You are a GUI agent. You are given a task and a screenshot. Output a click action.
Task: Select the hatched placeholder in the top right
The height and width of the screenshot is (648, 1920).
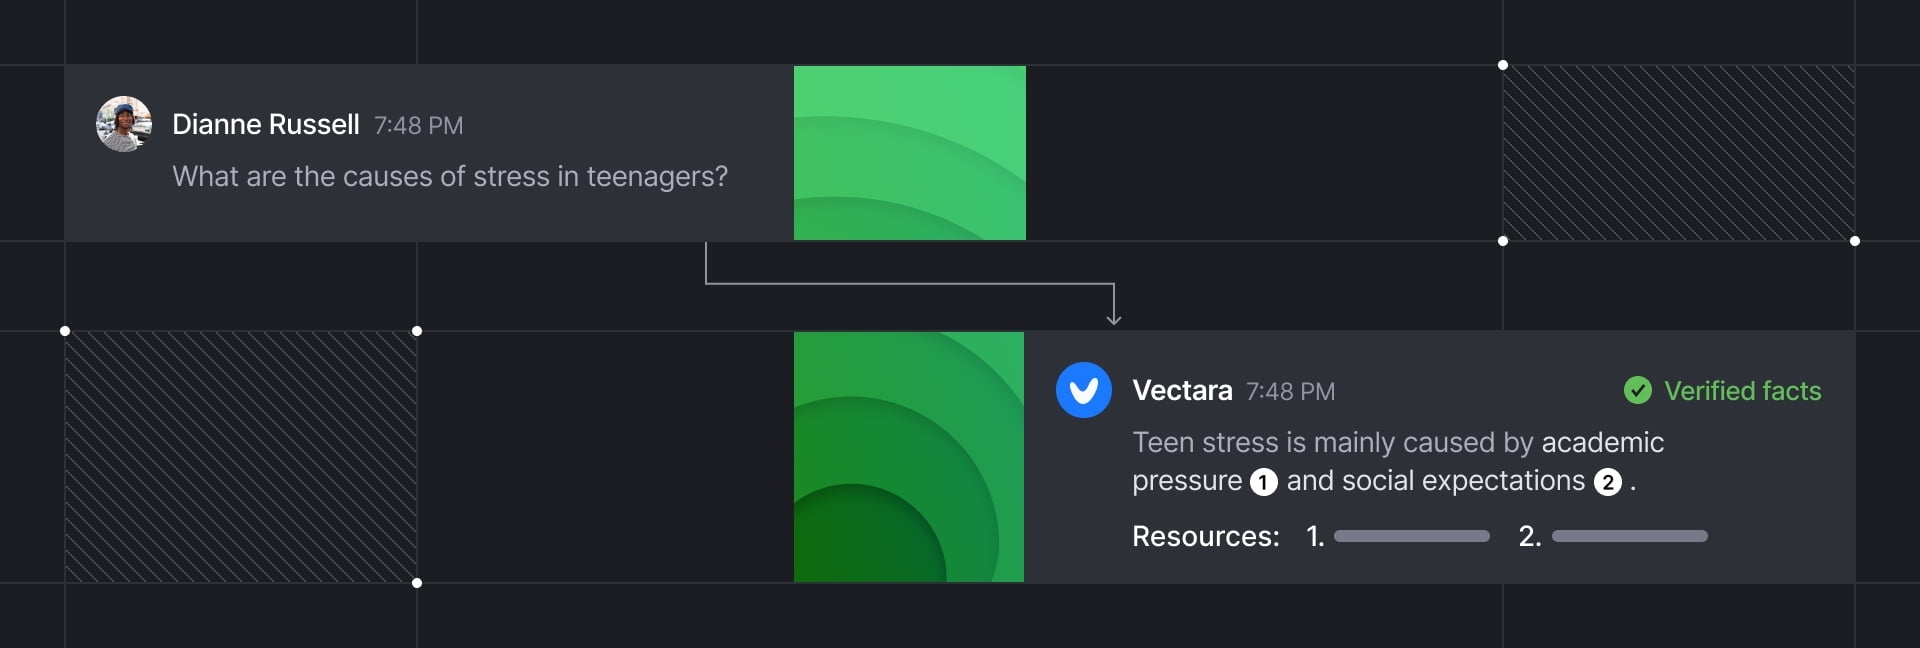1678,153
